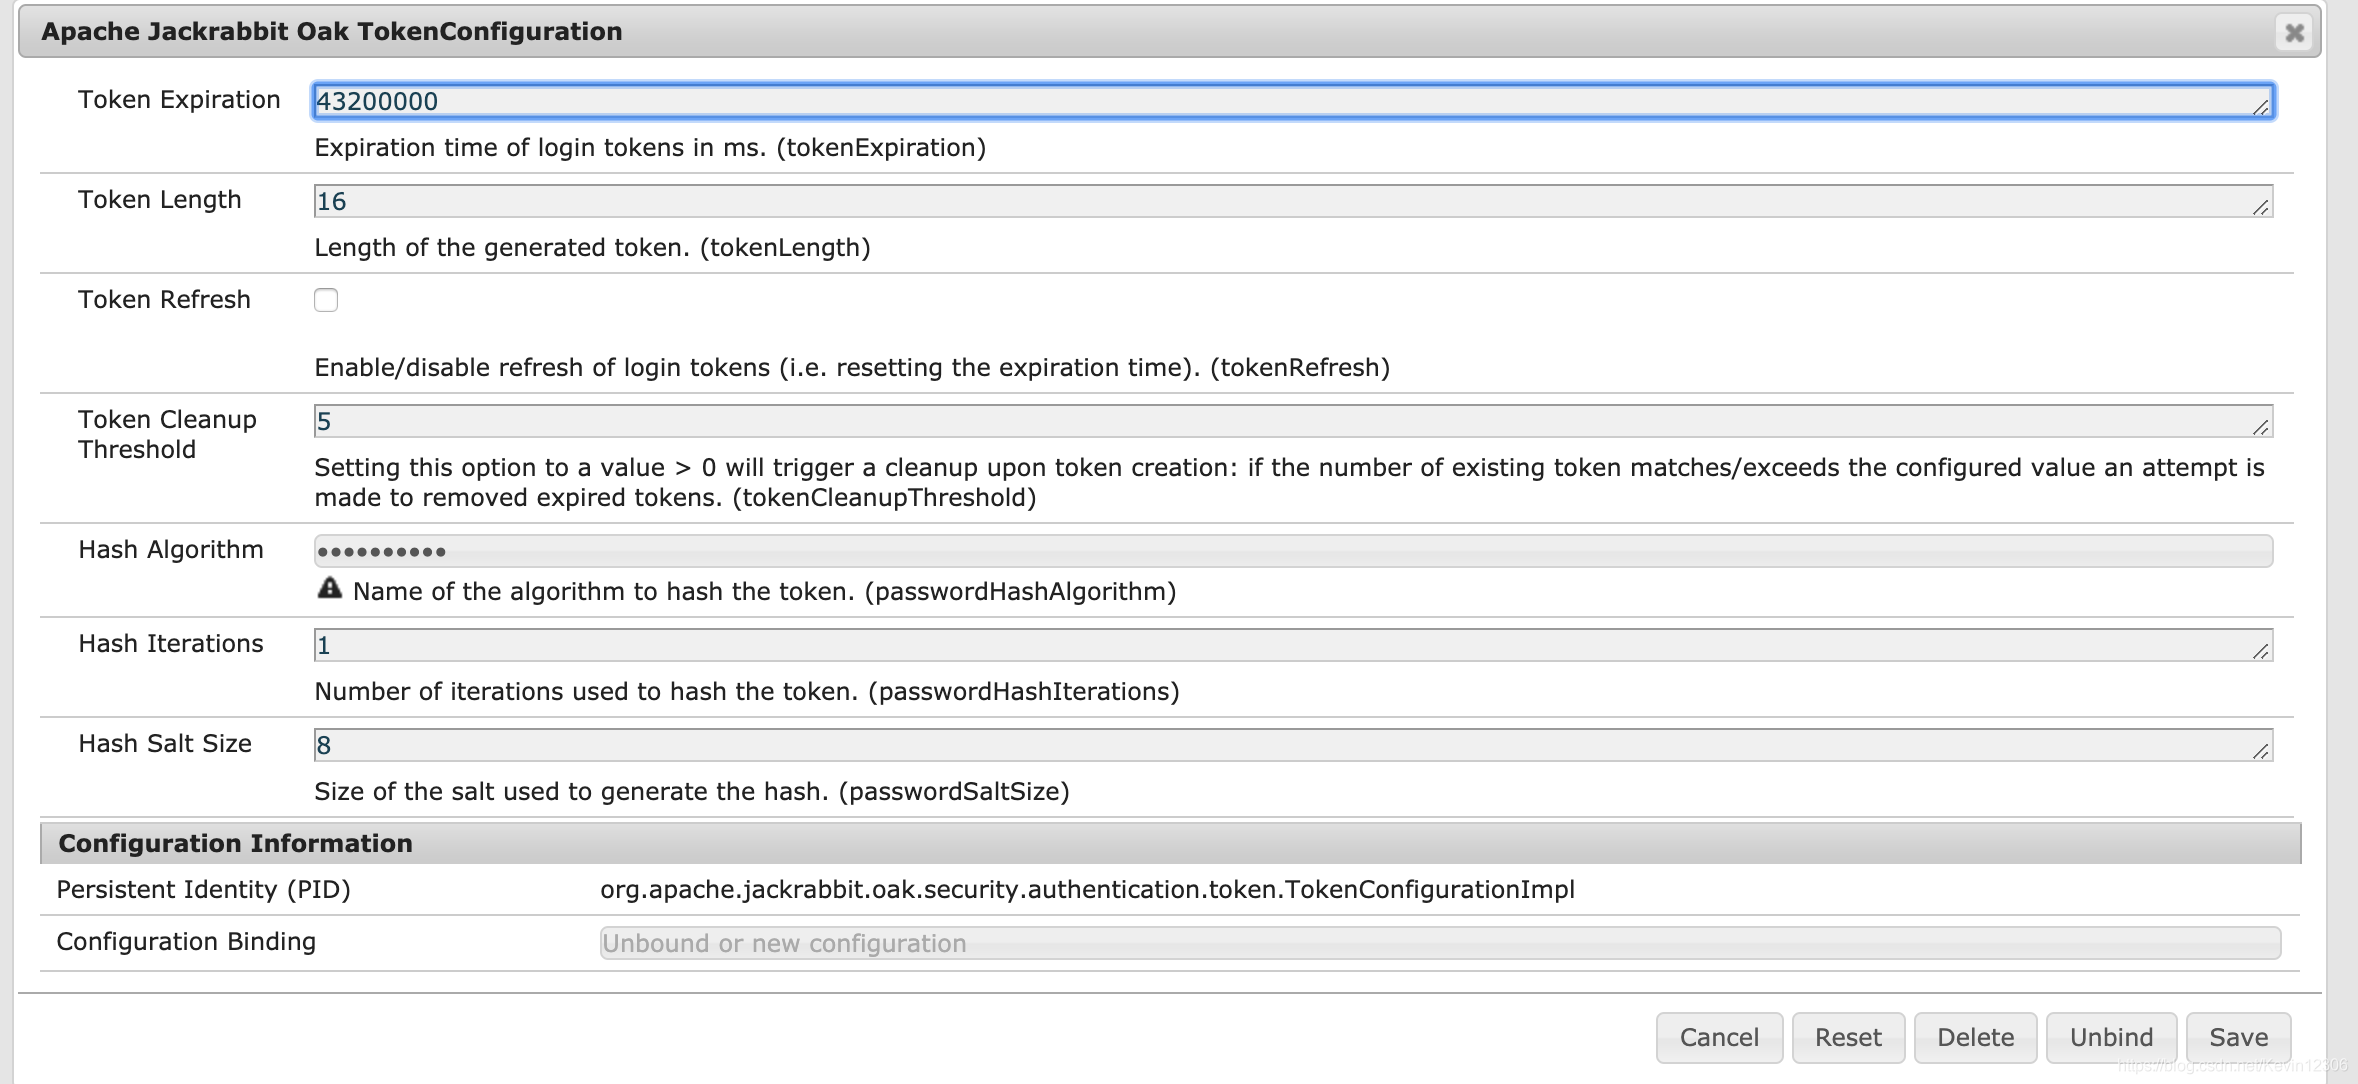Toggle the Token Refresh checkbox
Image resolution: width=2358 pixels, height=1084 pixels.
coord(326,300)
